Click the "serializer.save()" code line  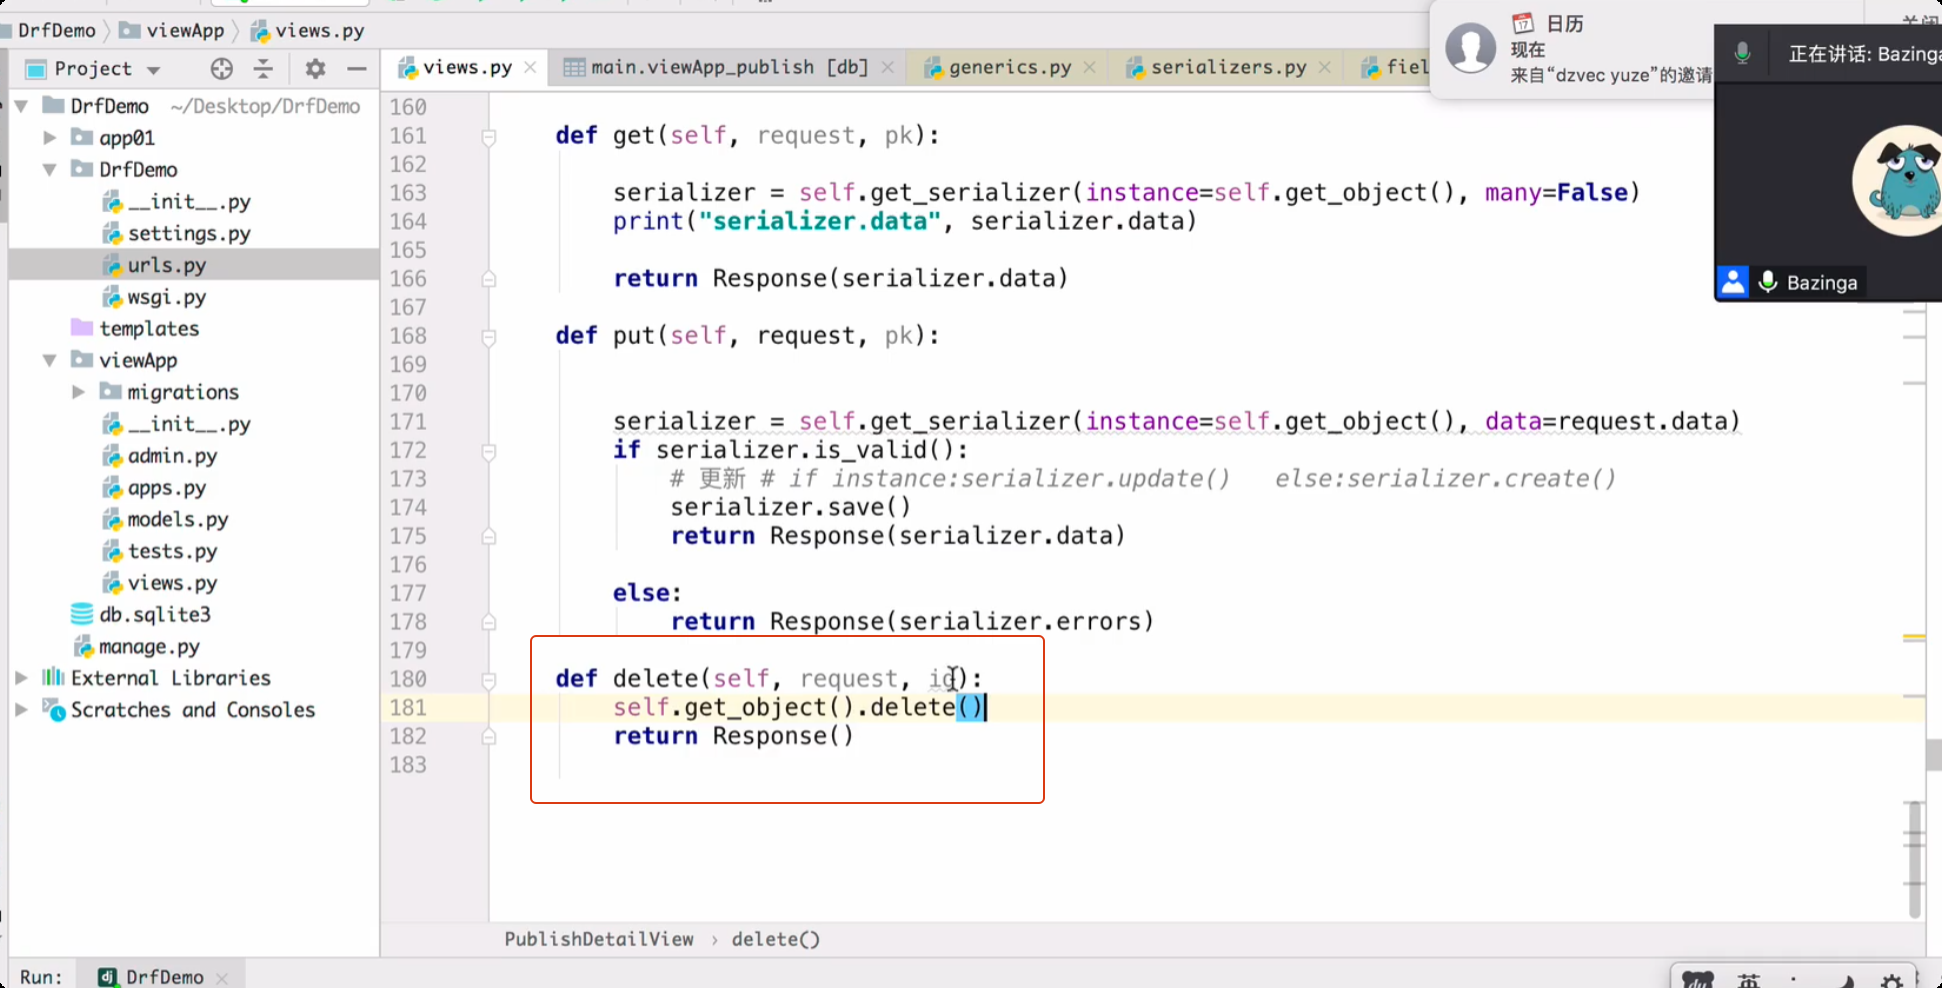[x=791, y=508]
